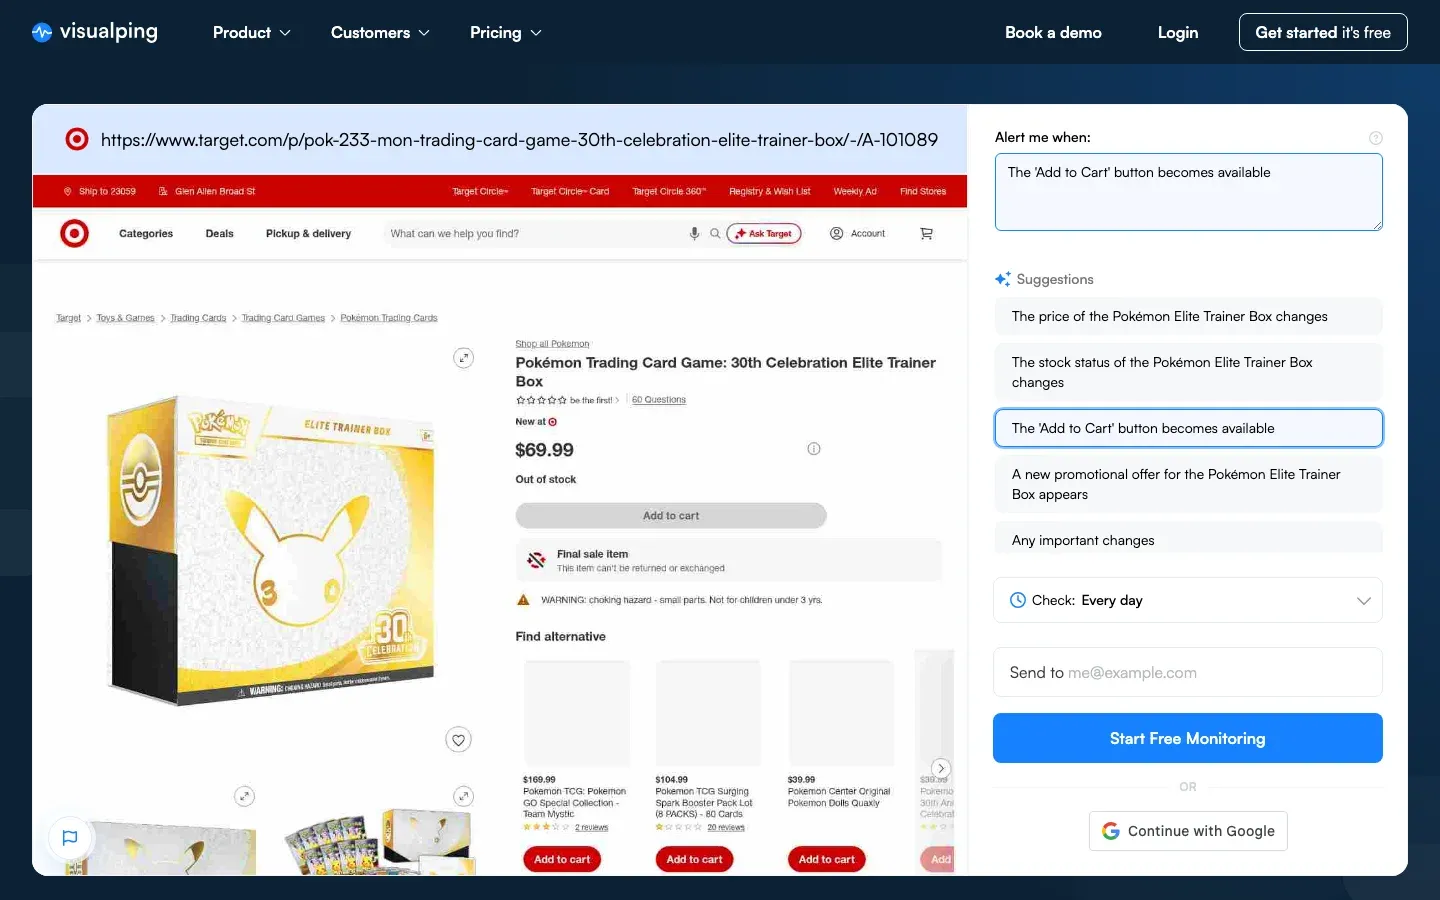Expand the Customers menu

tap(380, 32)
